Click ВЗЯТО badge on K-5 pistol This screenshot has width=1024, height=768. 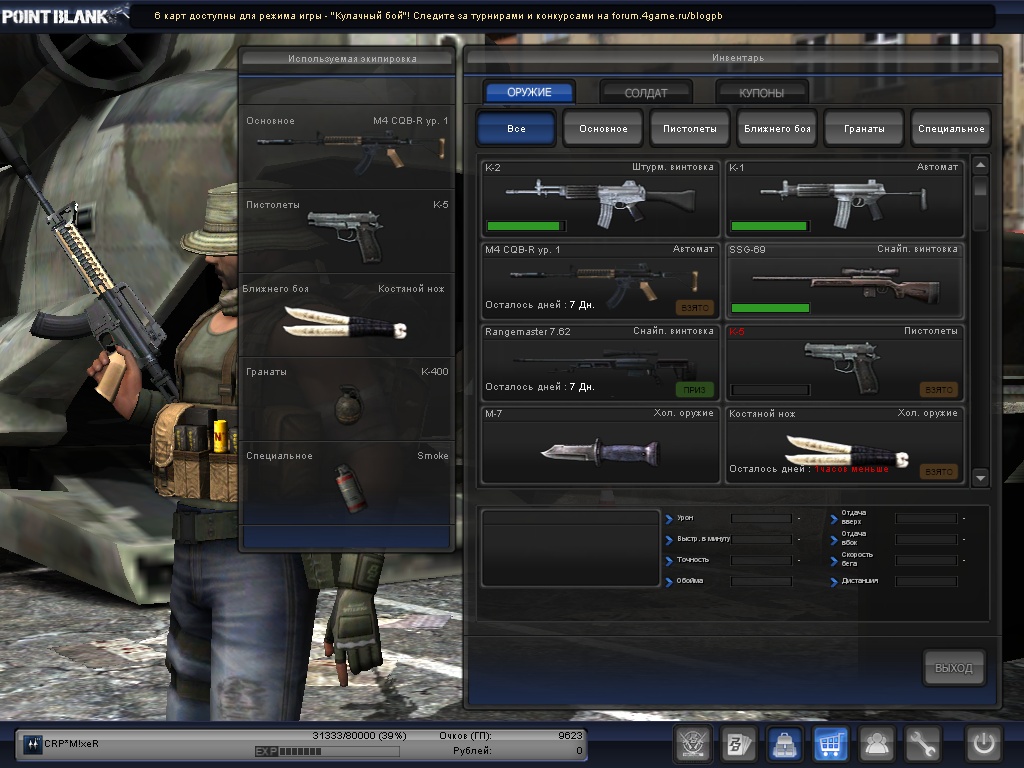938,390
